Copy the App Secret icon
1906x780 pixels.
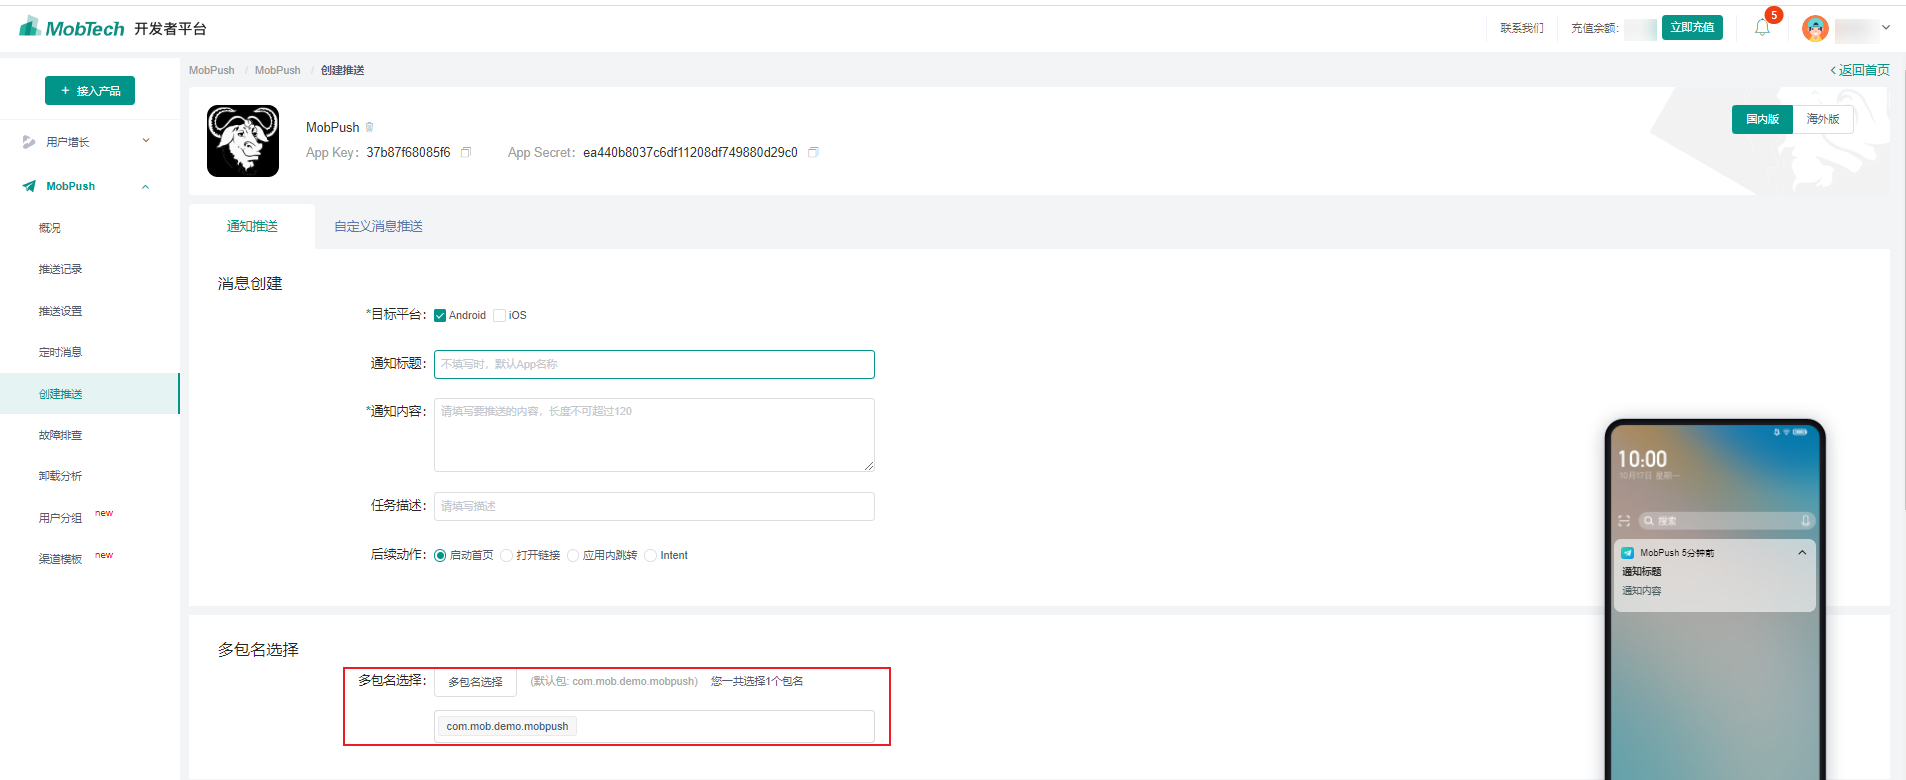[x=813, y=153]
